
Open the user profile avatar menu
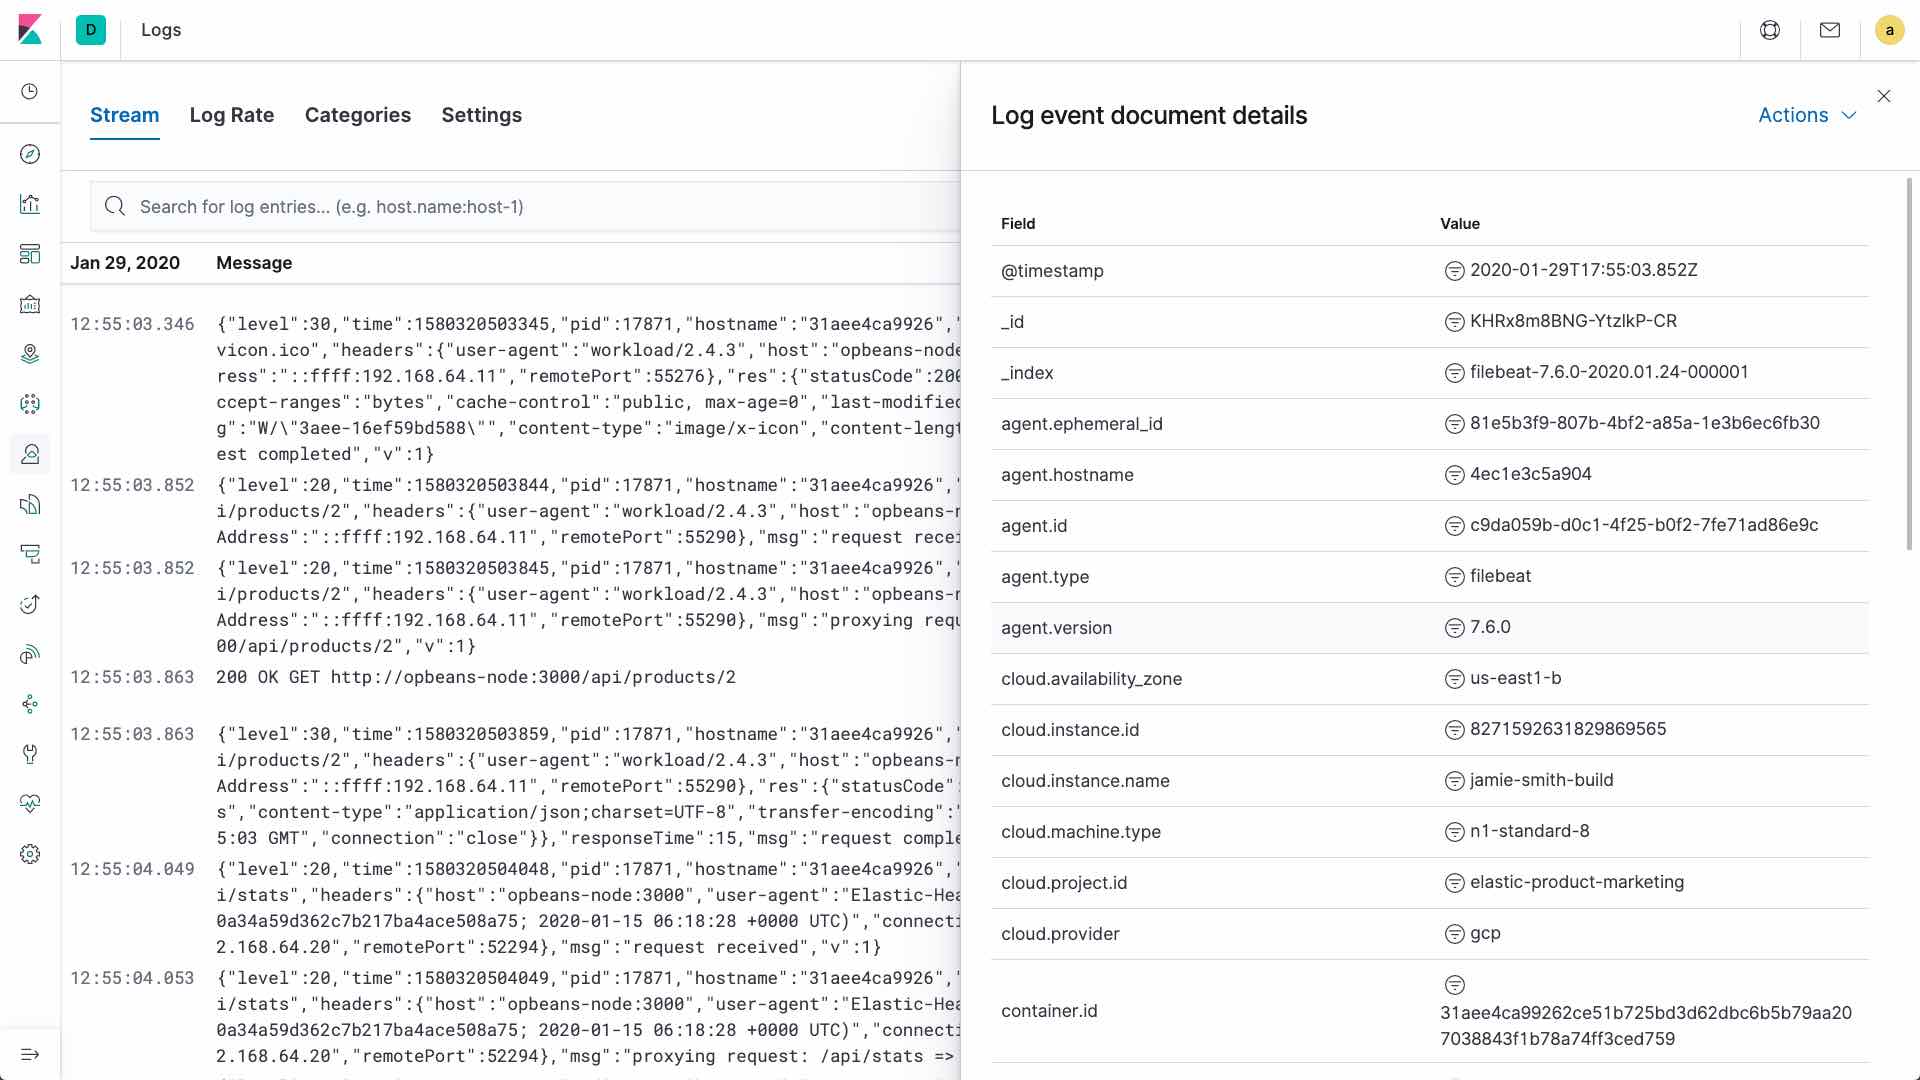pyautogui.click(x=1889, y=30)
